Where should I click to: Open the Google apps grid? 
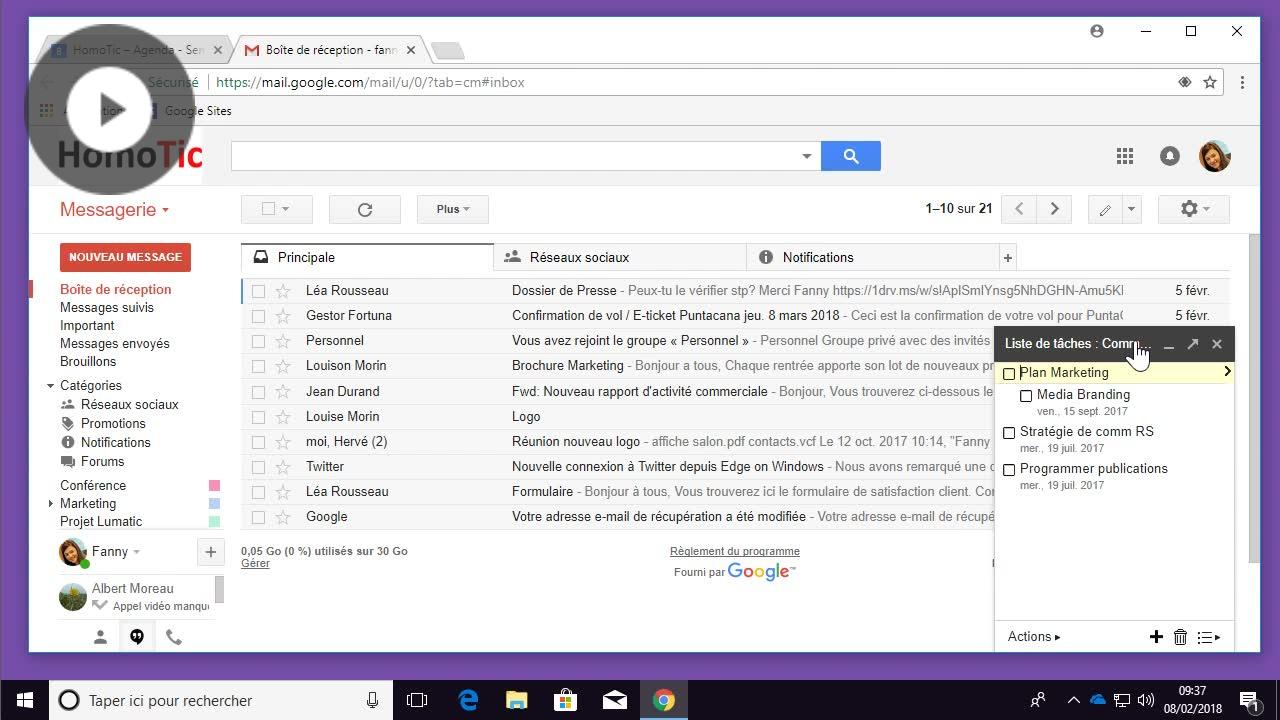1125,156
